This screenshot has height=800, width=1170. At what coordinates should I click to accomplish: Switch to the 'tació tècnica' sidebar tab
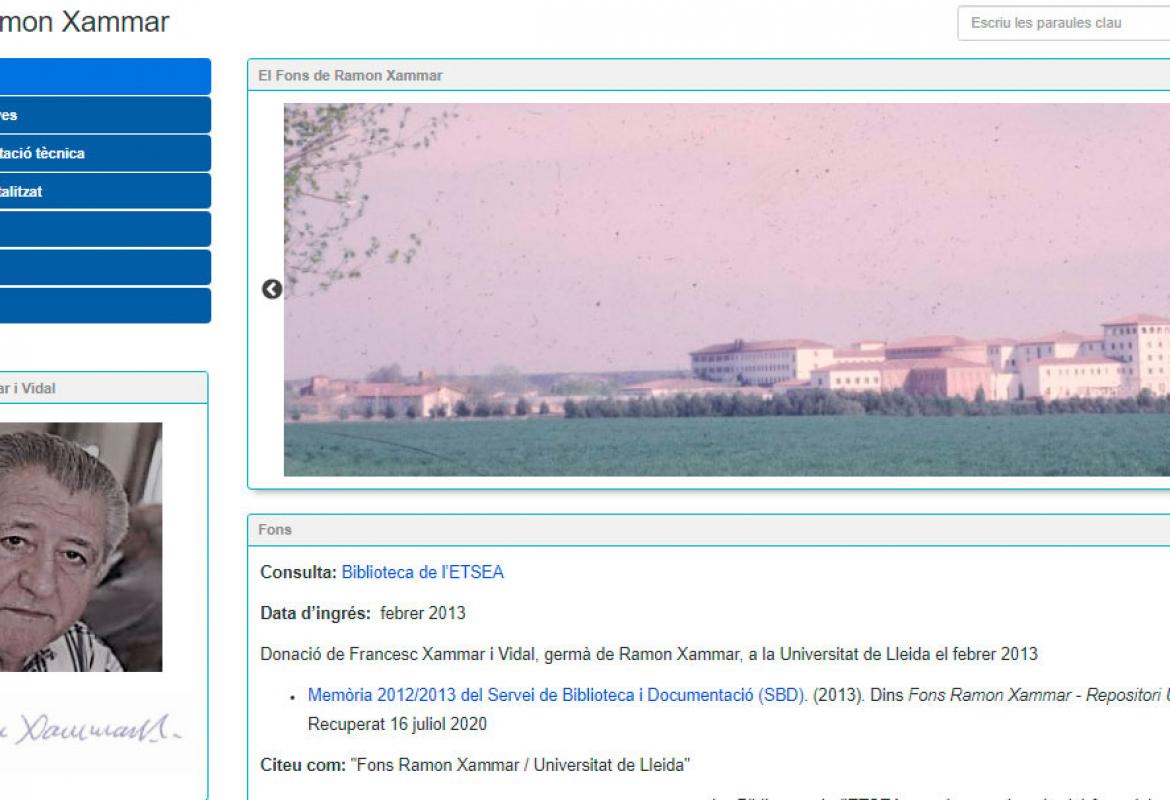(x=104, y=154)
